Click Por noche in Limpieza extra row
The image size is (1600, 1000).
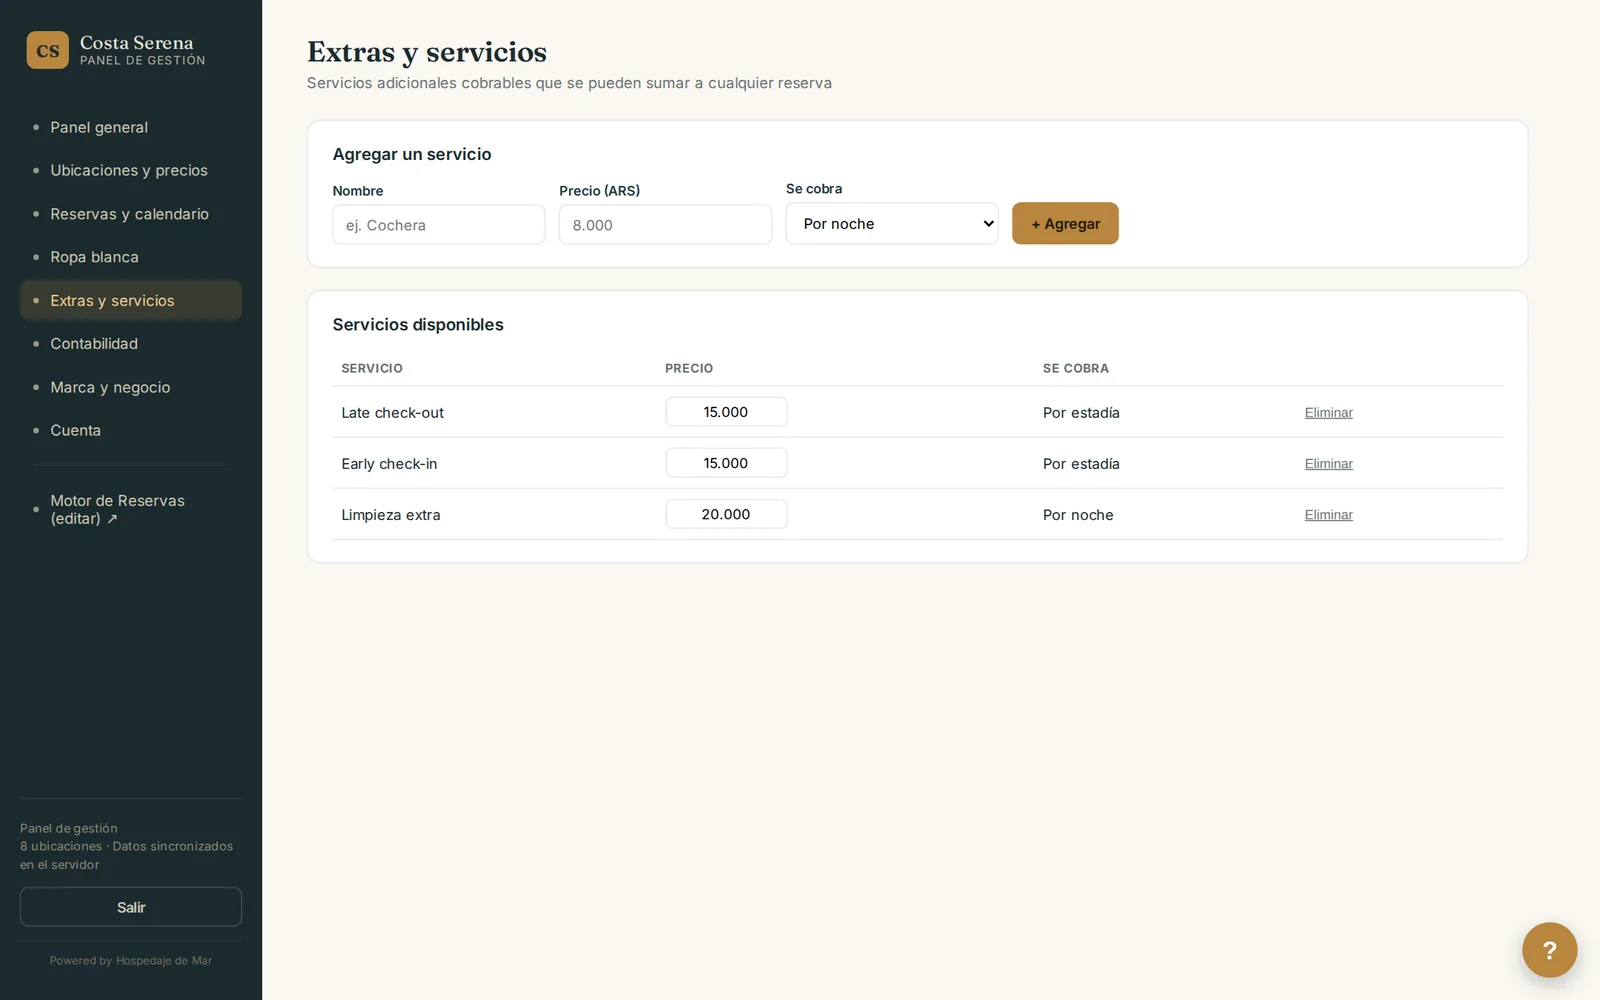pos(1078,515)
